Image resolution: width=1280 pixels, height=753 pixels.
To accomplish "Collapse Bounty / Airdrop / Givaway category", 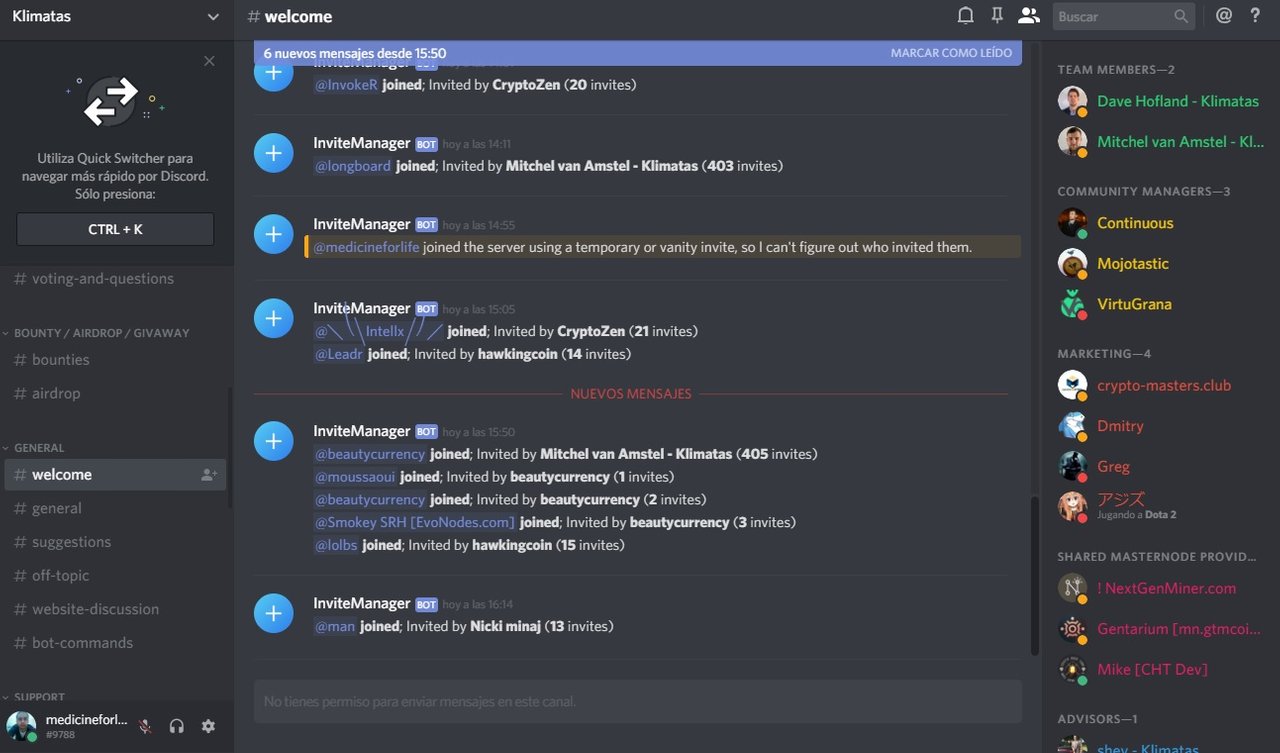I will pos(101,333).
